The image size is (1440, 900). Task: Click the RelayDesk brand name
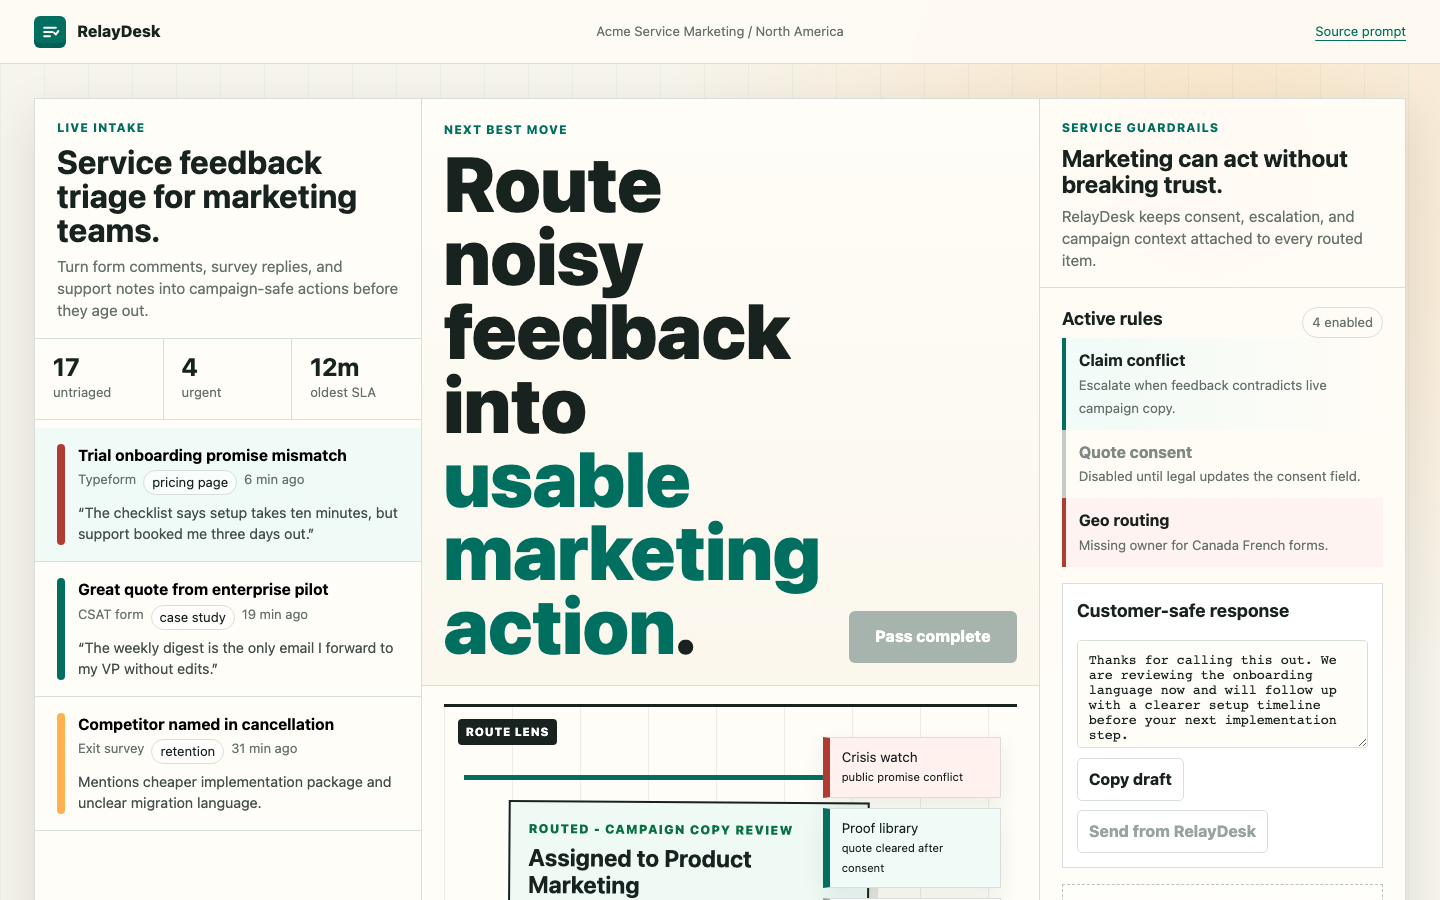click(119, 32)
